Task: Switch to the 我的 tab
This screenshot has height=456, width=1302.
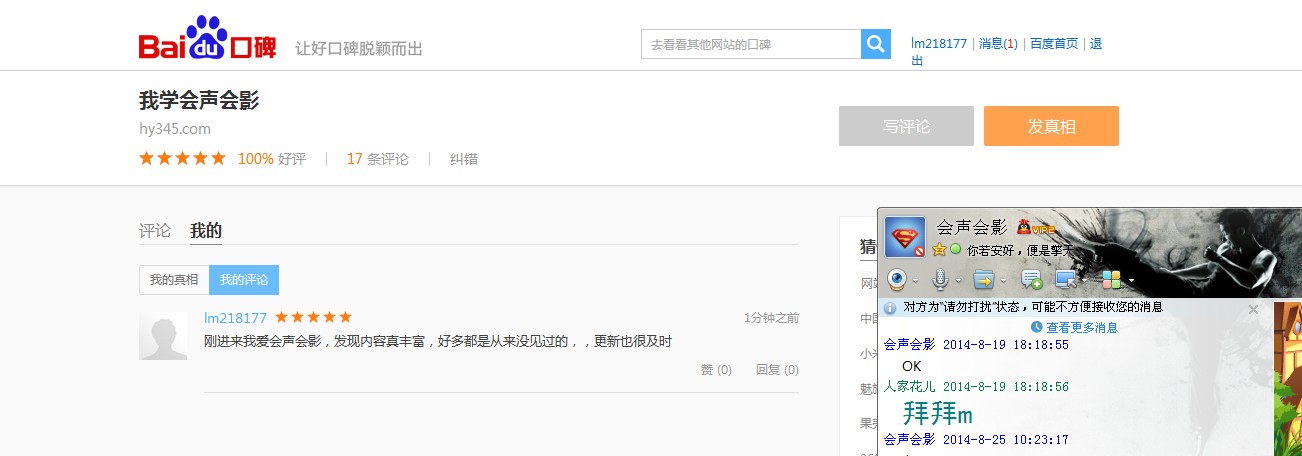Action: click(x=206, y=231)
